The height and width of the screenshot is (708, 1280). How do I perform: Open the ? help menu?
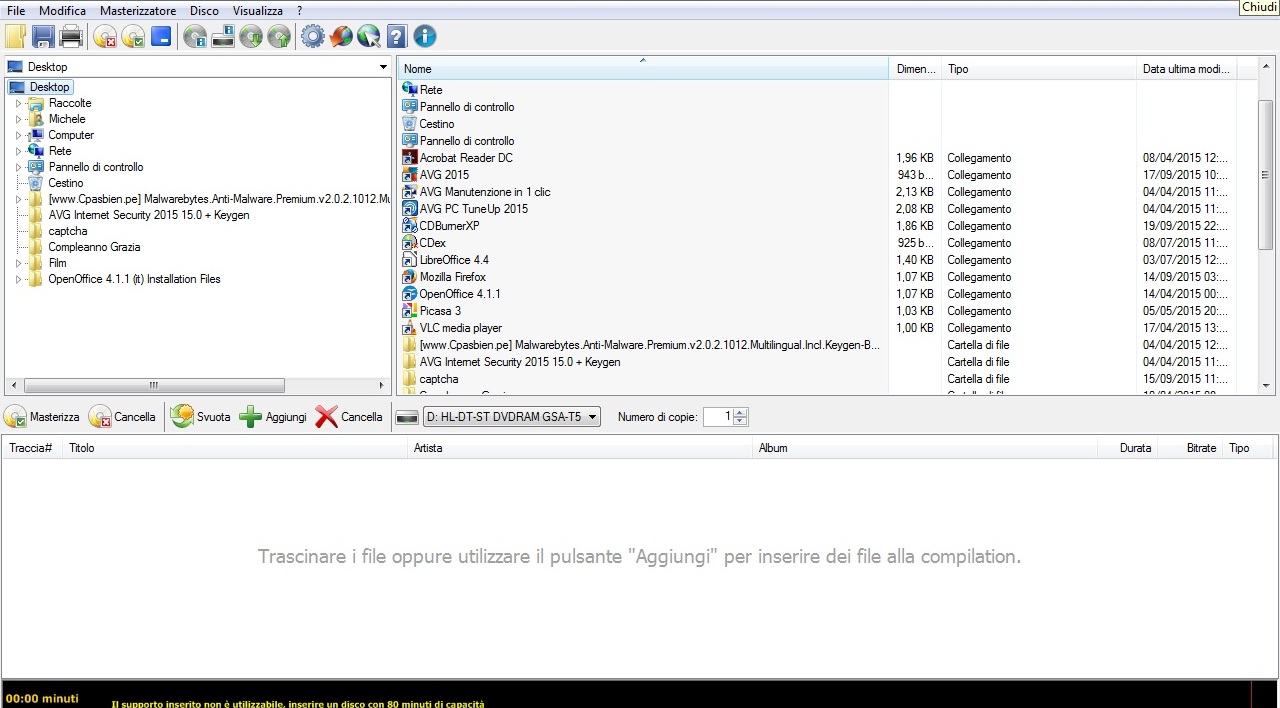[x=300, y=10]
